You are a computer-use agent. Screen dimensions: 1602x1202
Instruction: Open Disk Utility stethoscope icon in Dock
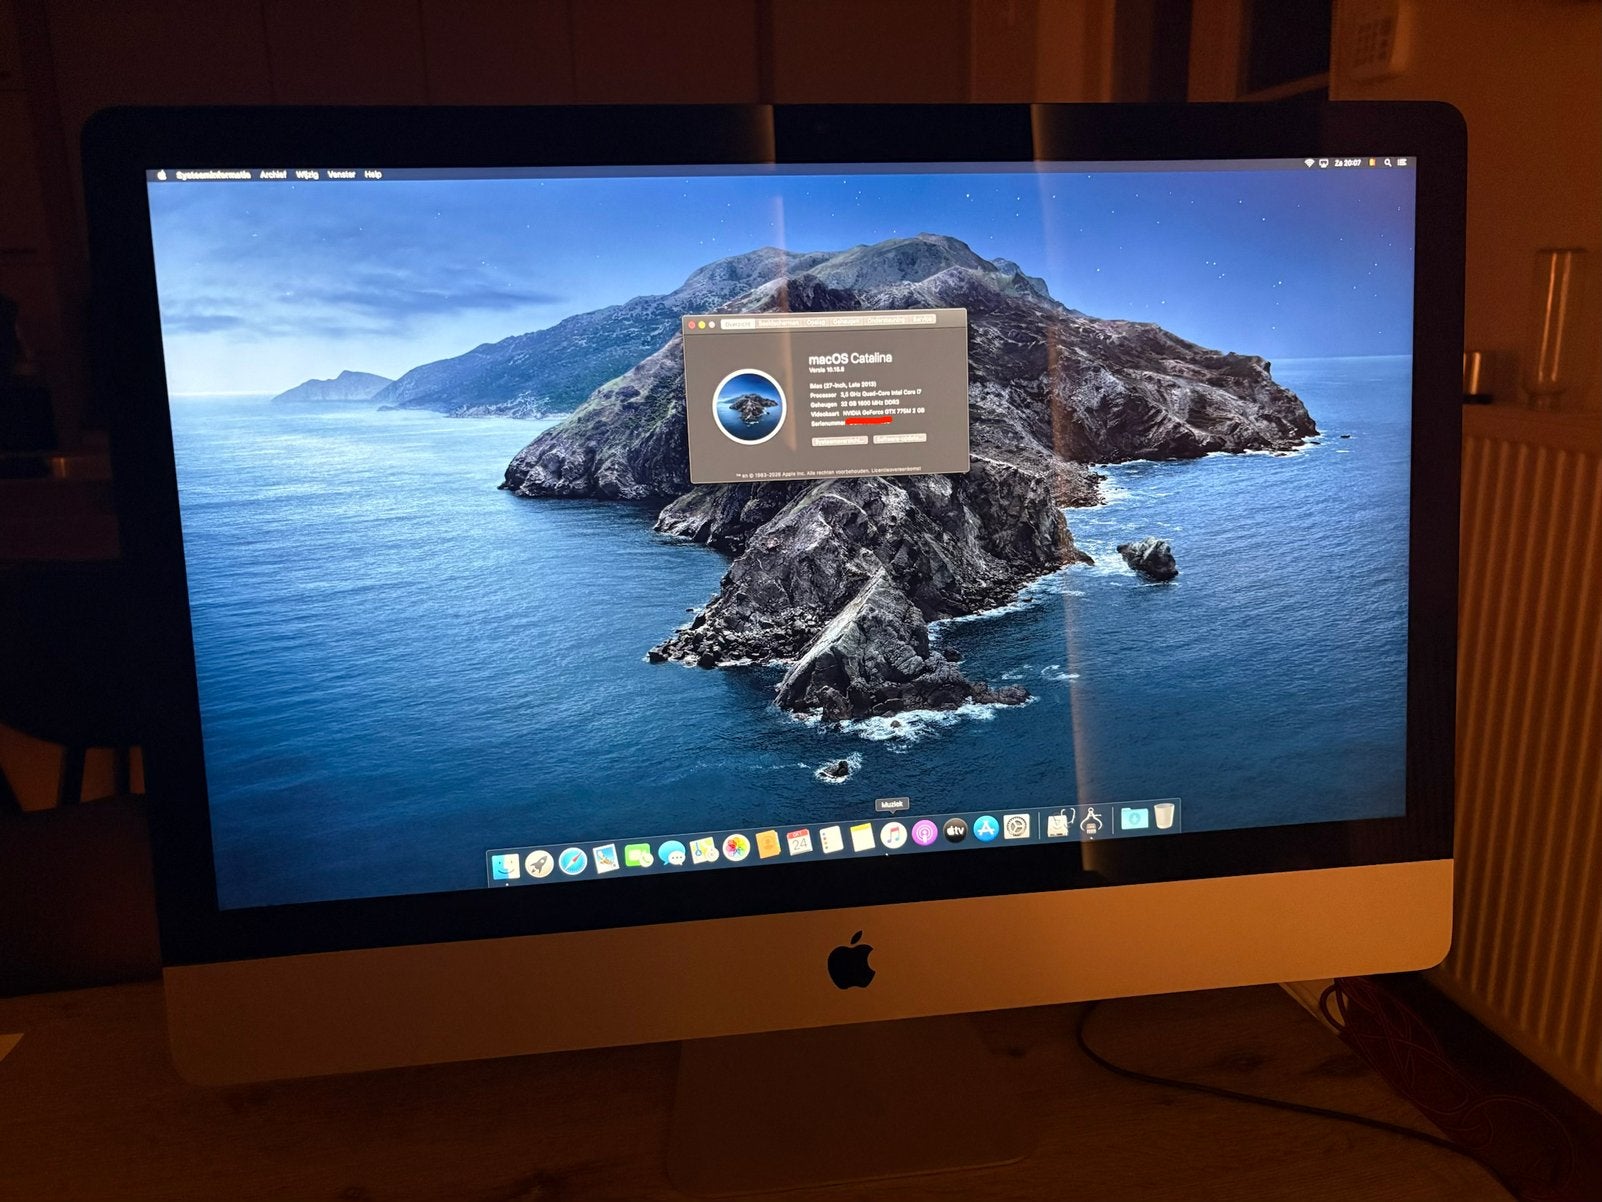(x=1059, y=822)
